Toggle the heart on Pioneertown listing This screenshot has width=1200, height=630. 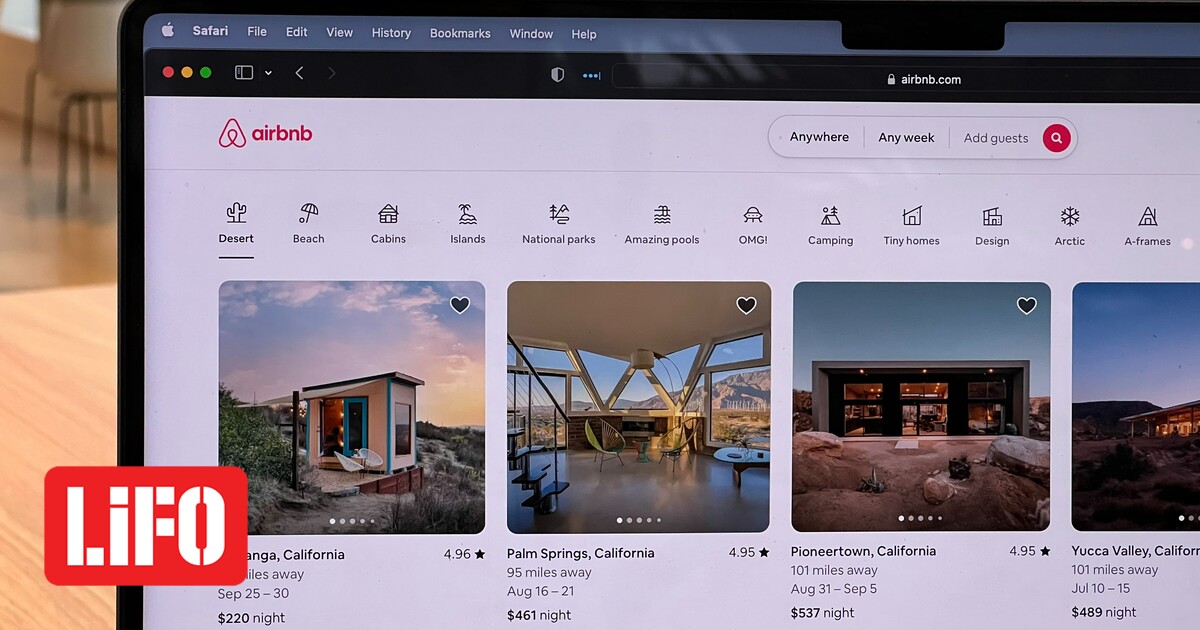[1027, 305]
